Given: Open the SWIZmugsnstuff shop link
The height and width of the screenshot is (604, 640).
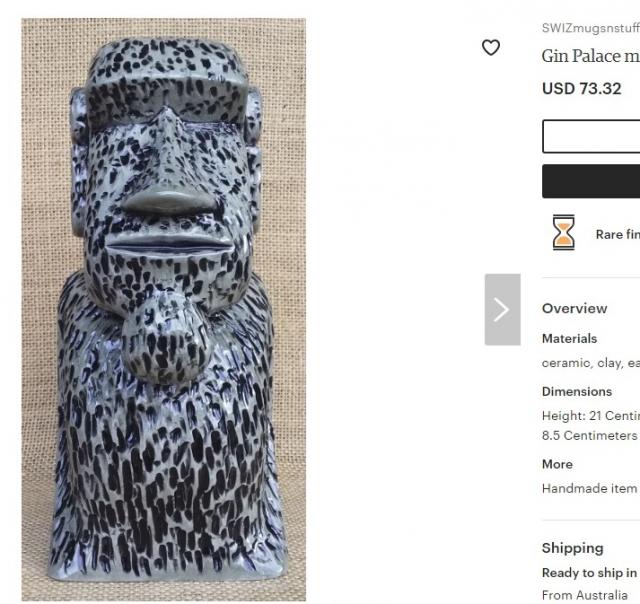Looking at the screenshot, I should [590, 28].
